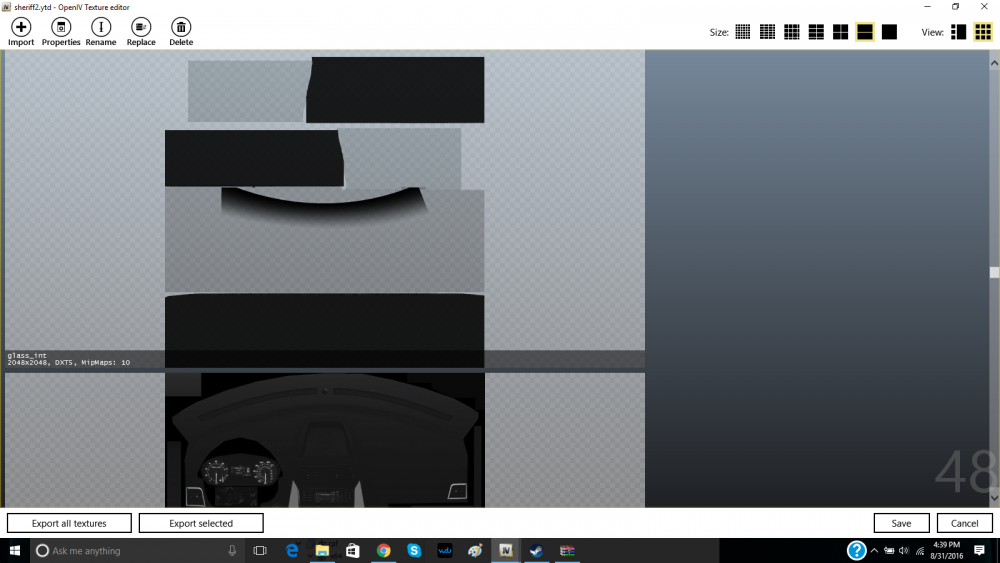Open Windows Store from the taskbar
Screen dimensions: 1000x563
pyautogui.click(x=353, y=551)
